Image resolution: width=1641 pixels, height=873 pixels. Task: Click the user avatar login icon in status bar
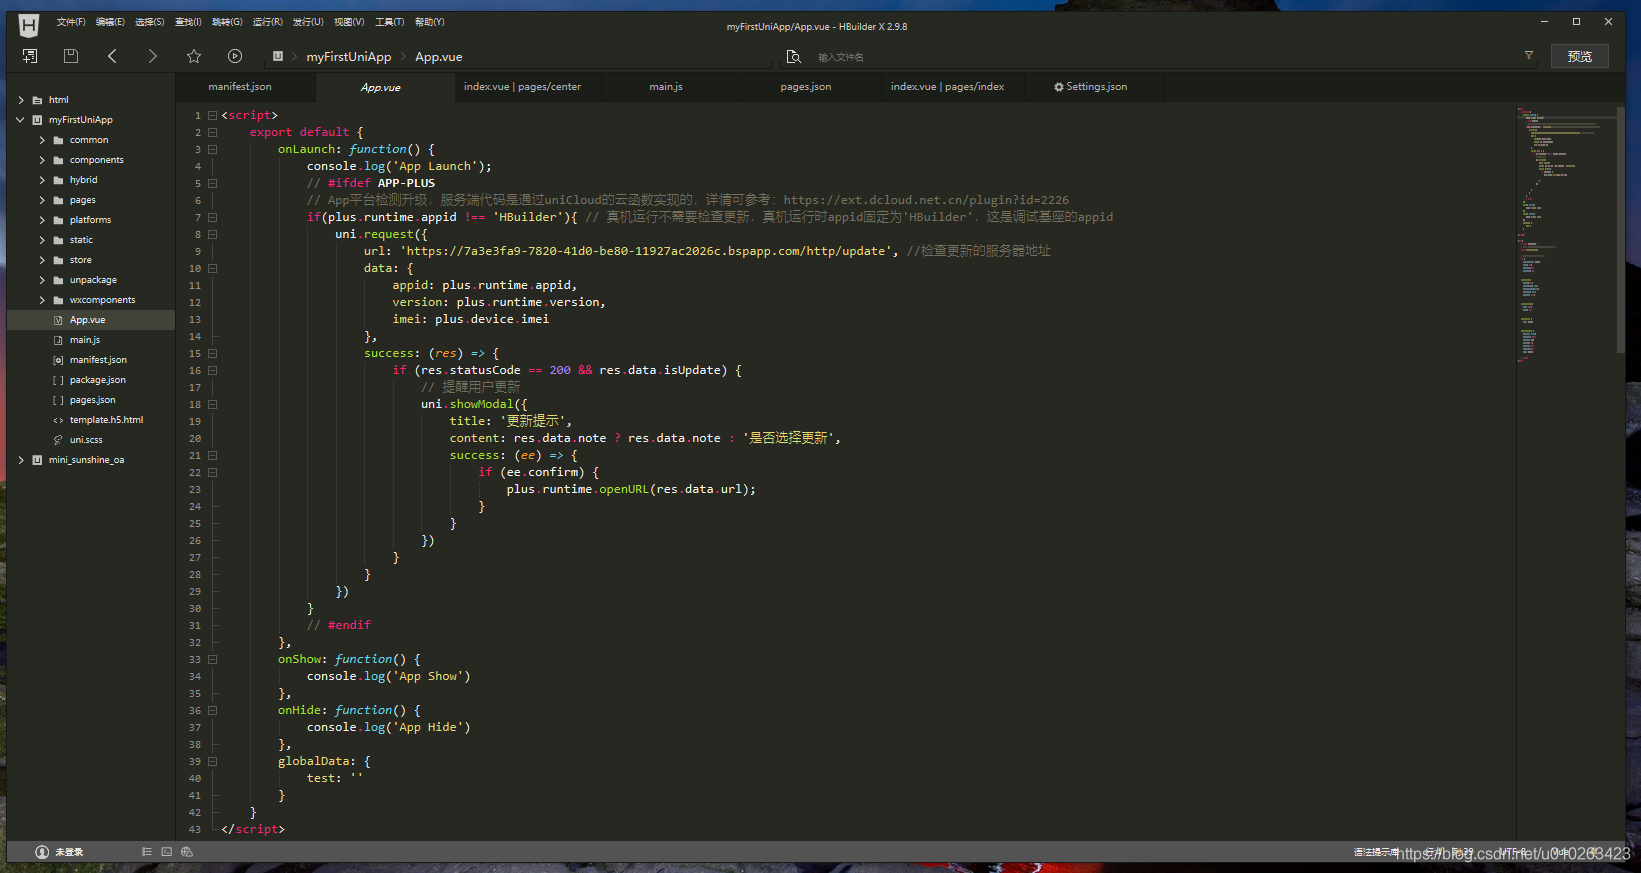click(42, 852)
